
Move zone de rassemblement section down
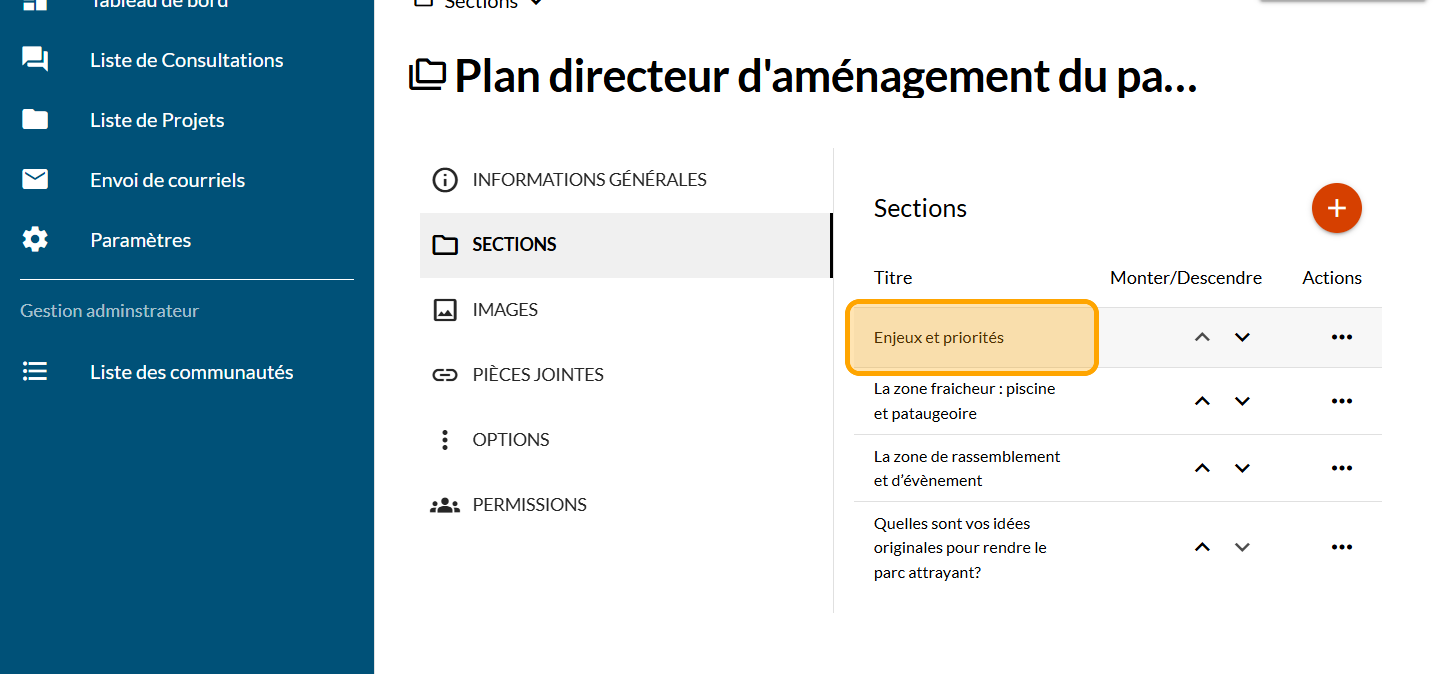1242,468
